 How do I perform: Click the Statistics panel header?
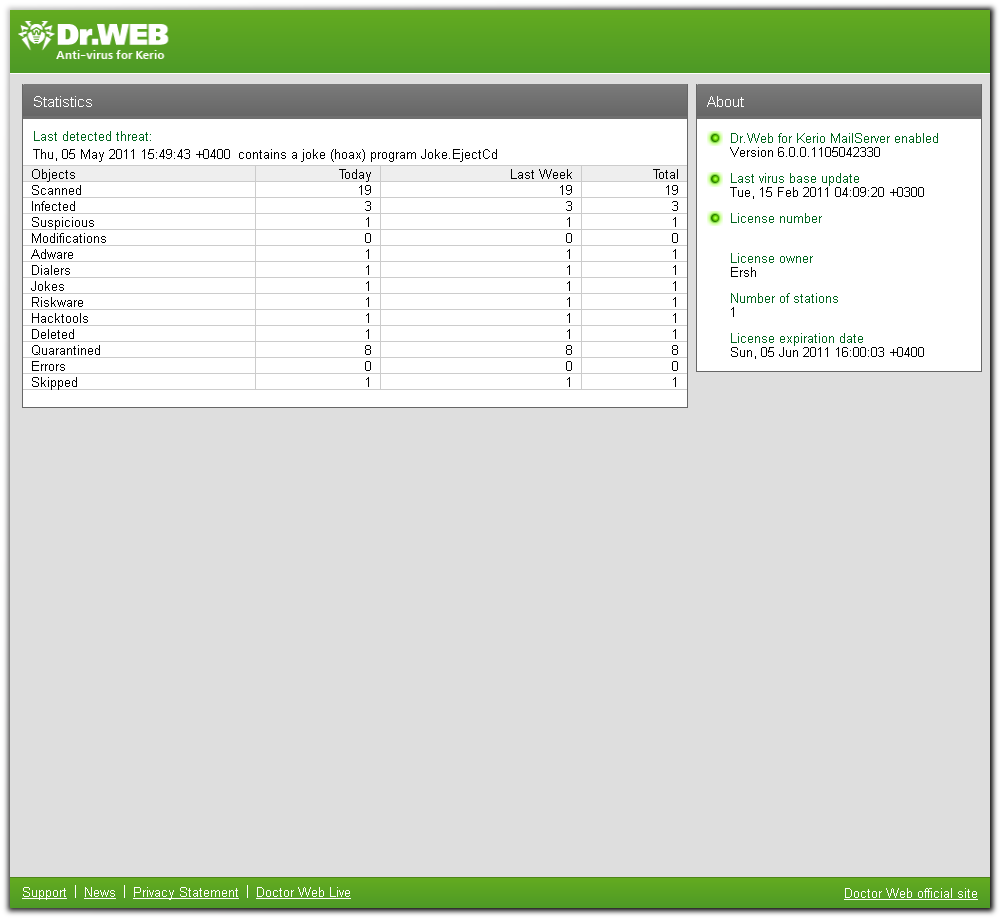(x=355, y=101)
